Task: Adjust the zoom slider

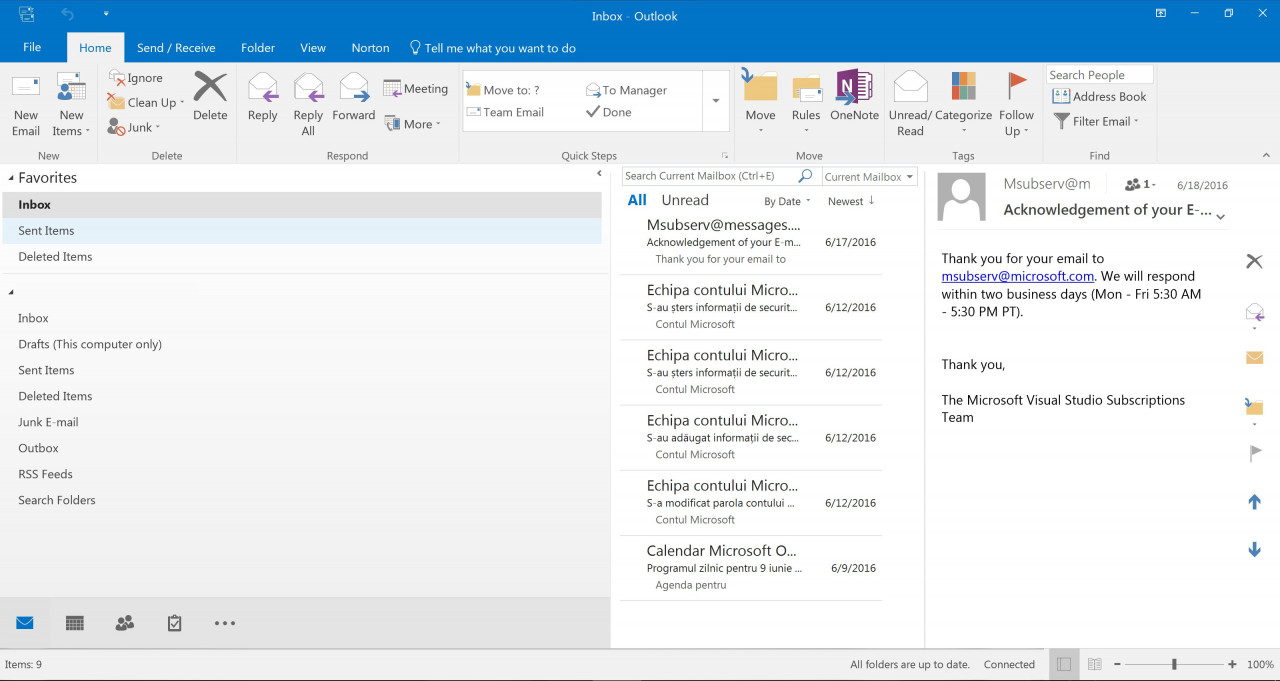Action: coord(1174,664)
